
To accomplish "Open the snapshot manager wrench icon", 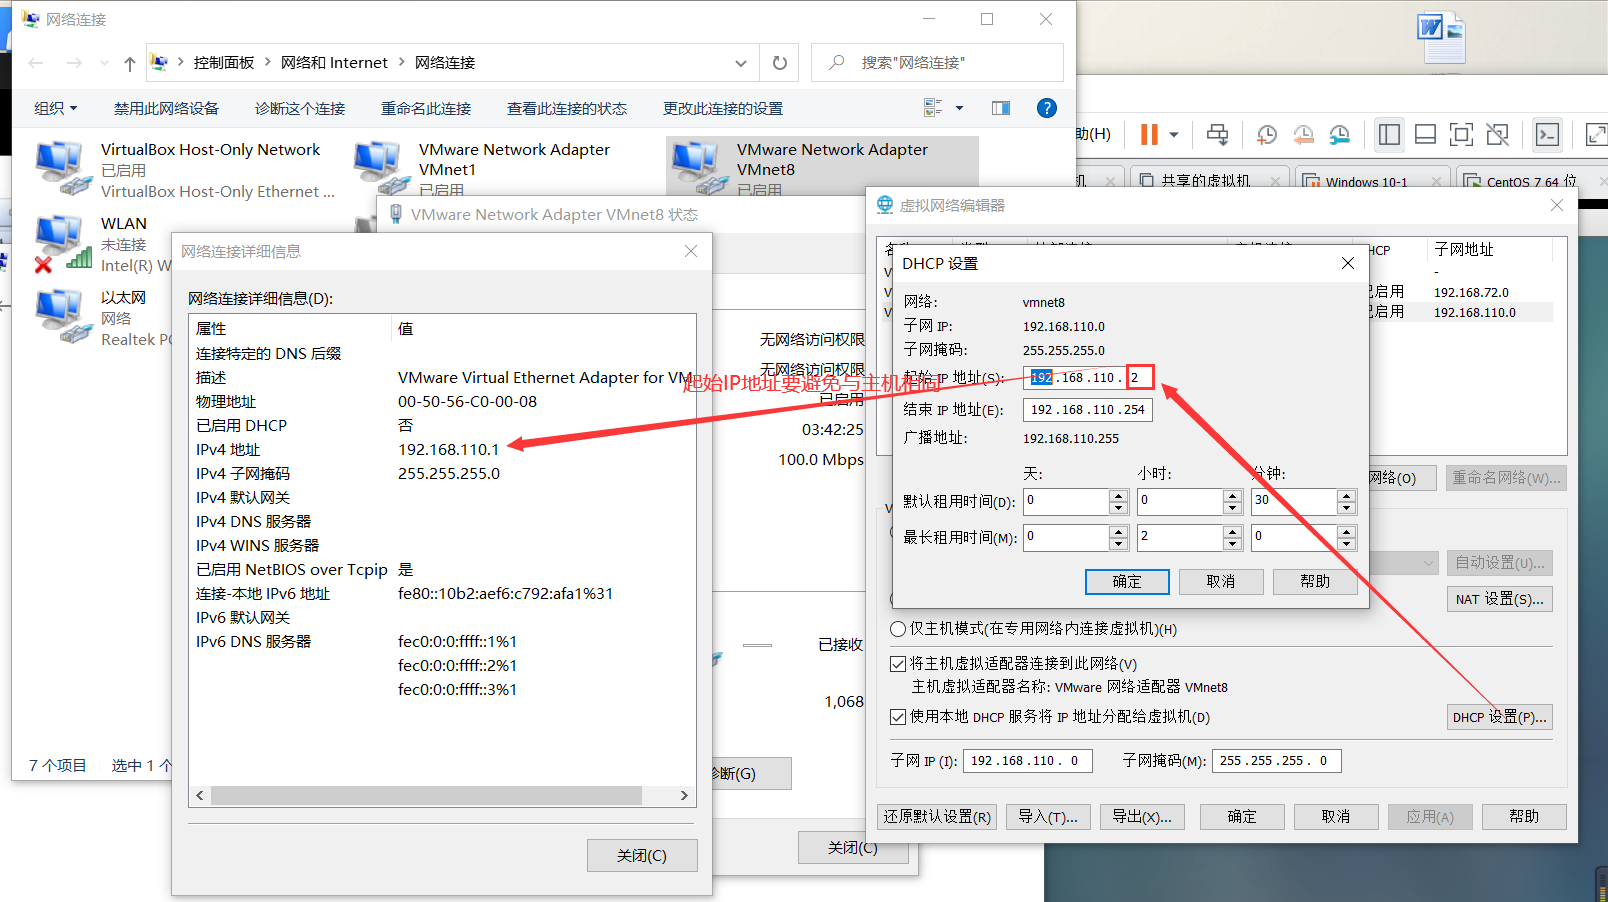I will [1340, 134].
